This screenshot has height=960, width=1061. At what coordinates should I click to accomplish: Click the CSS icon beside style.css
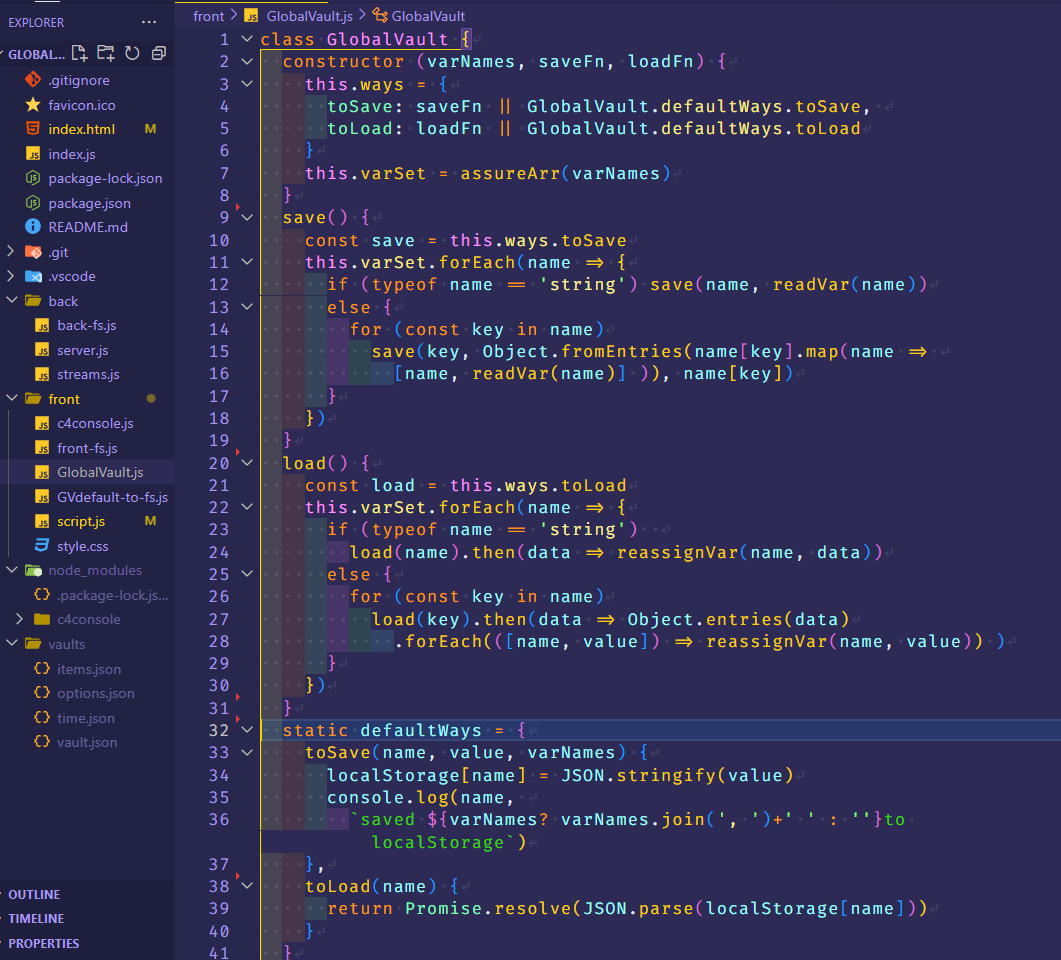[42, 545]
